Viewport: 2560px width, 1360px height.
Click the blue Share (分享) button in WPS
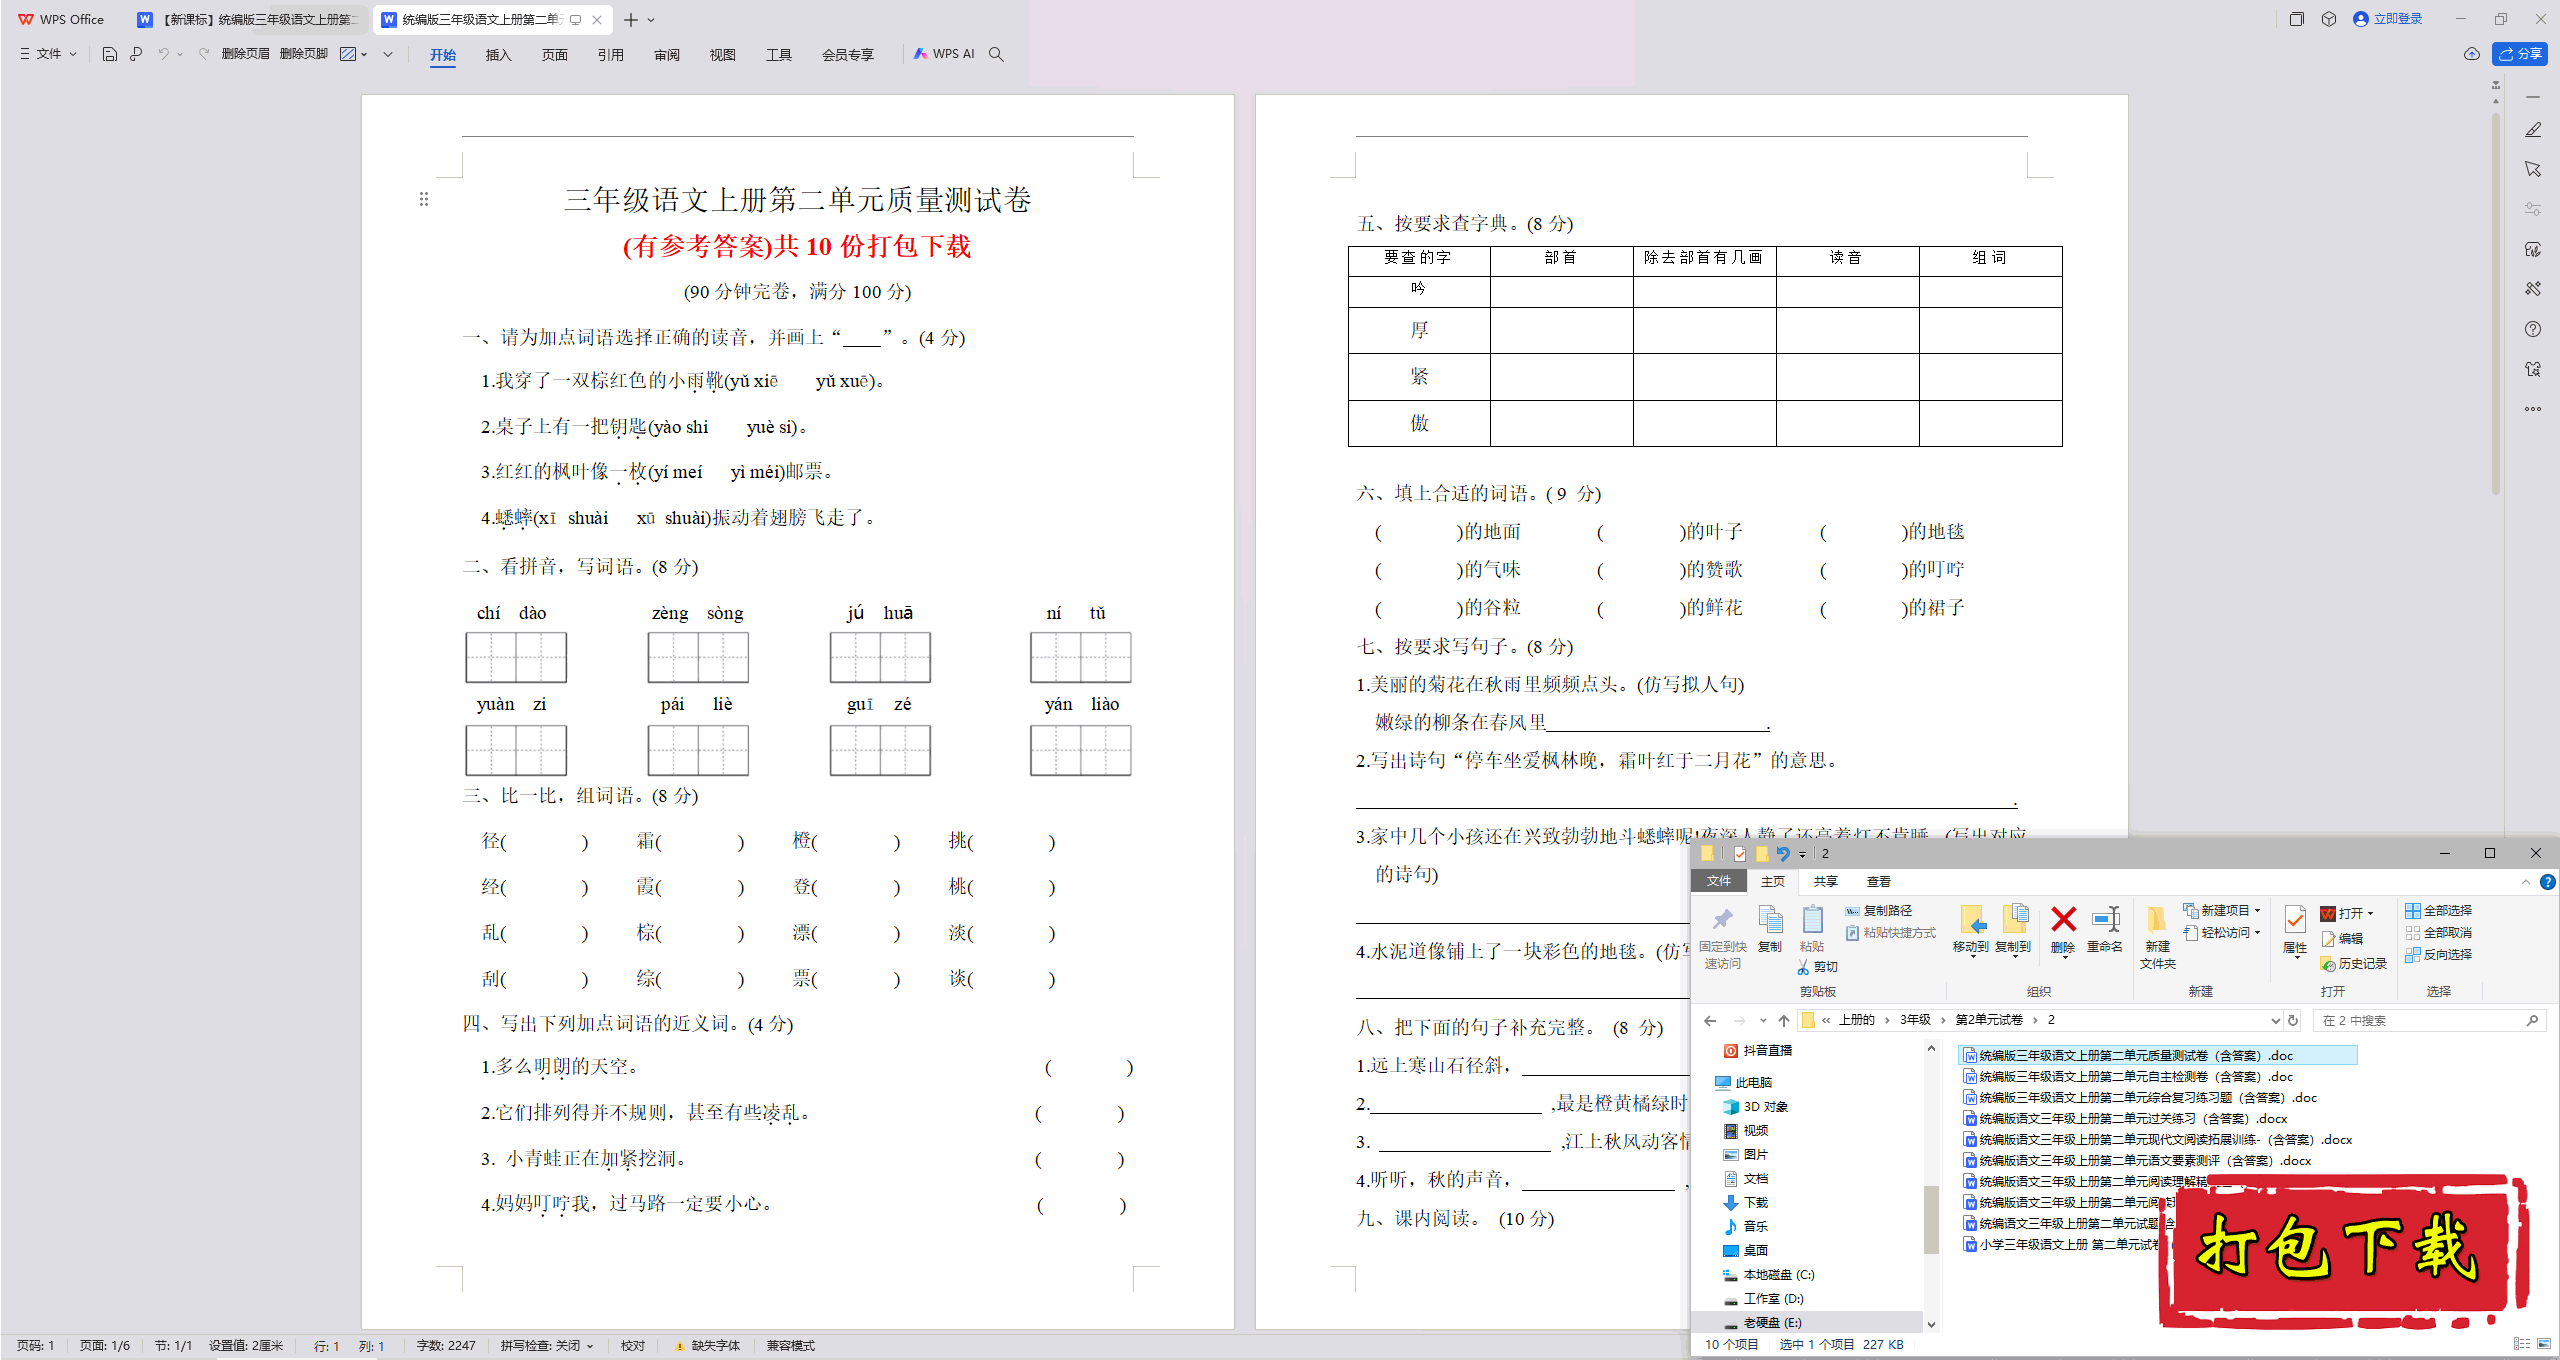[x=2519, y=54]
